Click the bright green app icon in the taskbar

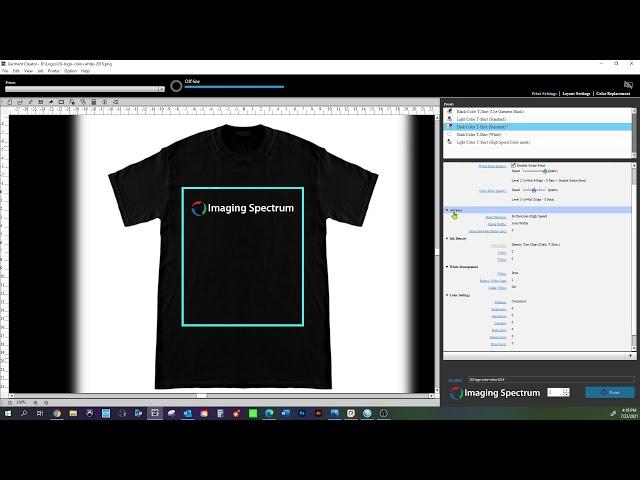(x=253, y=413)
